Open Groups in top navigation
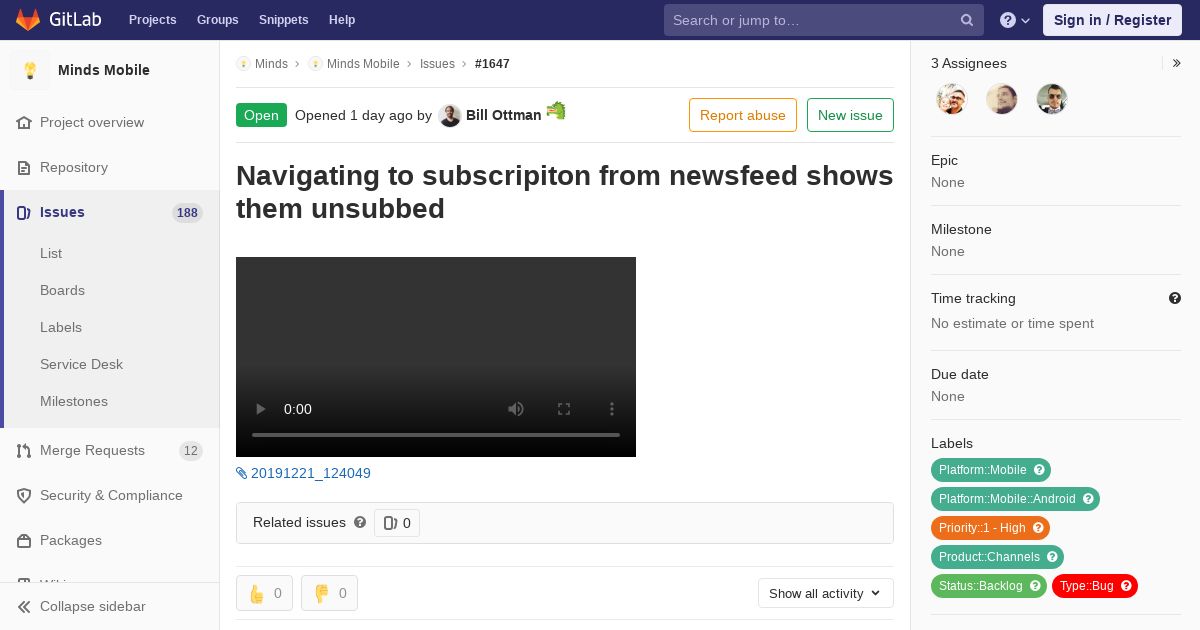Viewport: 1200px width, 630px height. click(218, 20)
